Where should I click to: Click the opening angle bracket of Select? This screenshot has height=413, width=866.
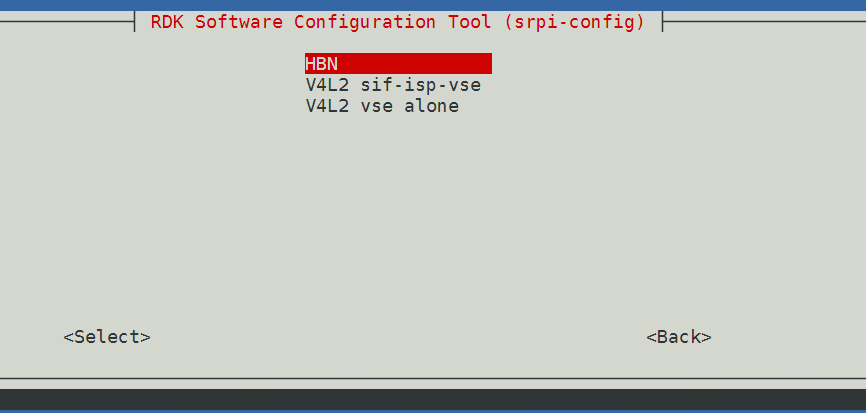pyautogui.click(x=68, y=337)
